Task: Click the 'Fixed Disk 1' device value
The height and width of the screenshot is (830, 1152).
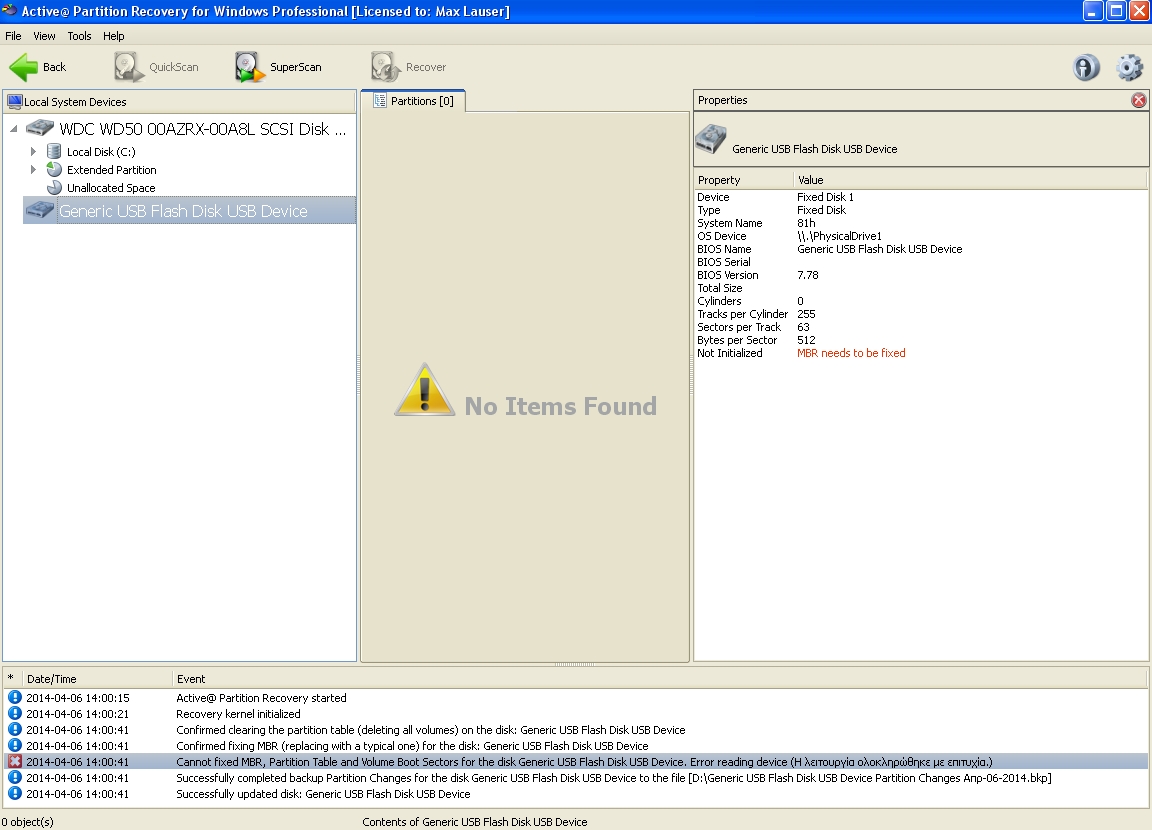Action: pos(825,197)
